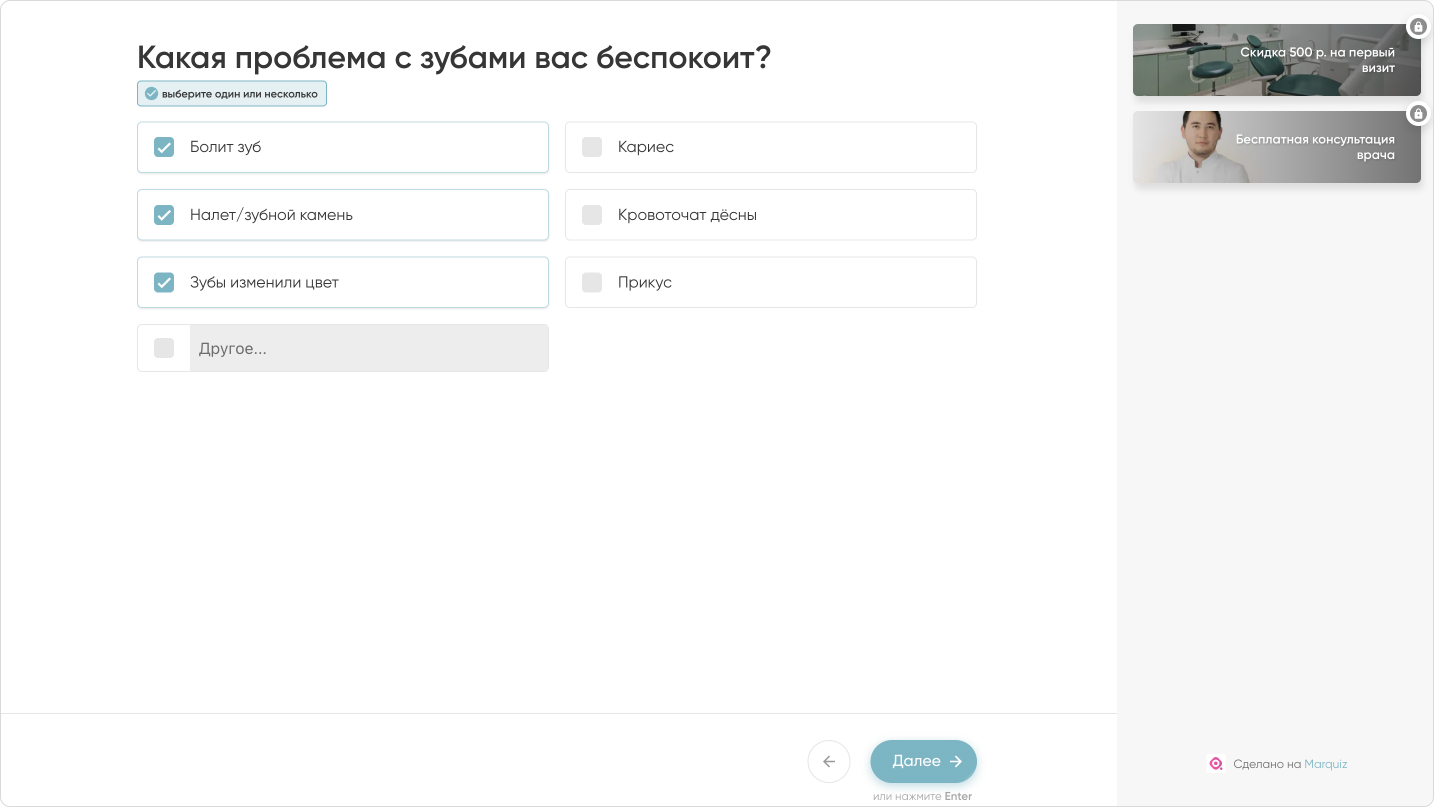Open the Бесплатная консультация врача bonus card

click(1276, 147)
